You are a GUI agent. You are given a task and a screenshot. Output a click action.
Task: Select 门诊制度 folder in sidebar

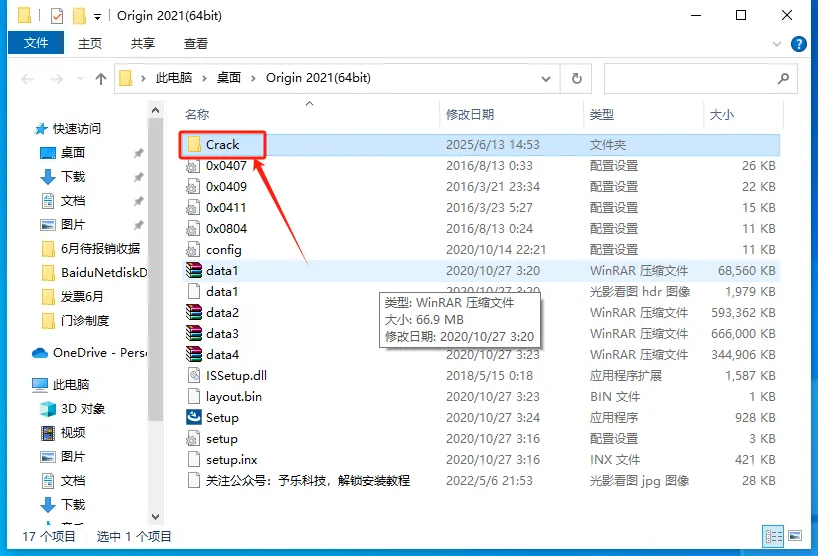point(75,321)
